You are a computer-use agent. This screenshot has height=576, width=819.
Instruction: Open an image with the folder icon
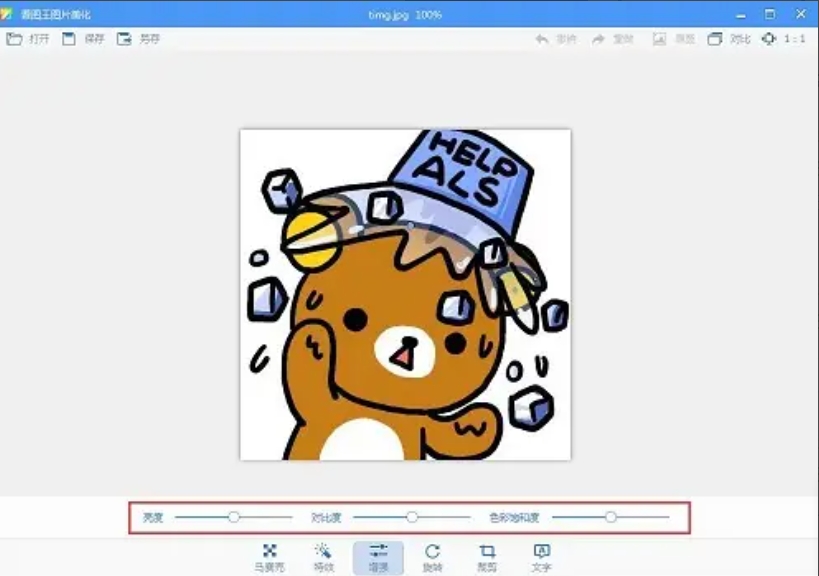(14, 40)
